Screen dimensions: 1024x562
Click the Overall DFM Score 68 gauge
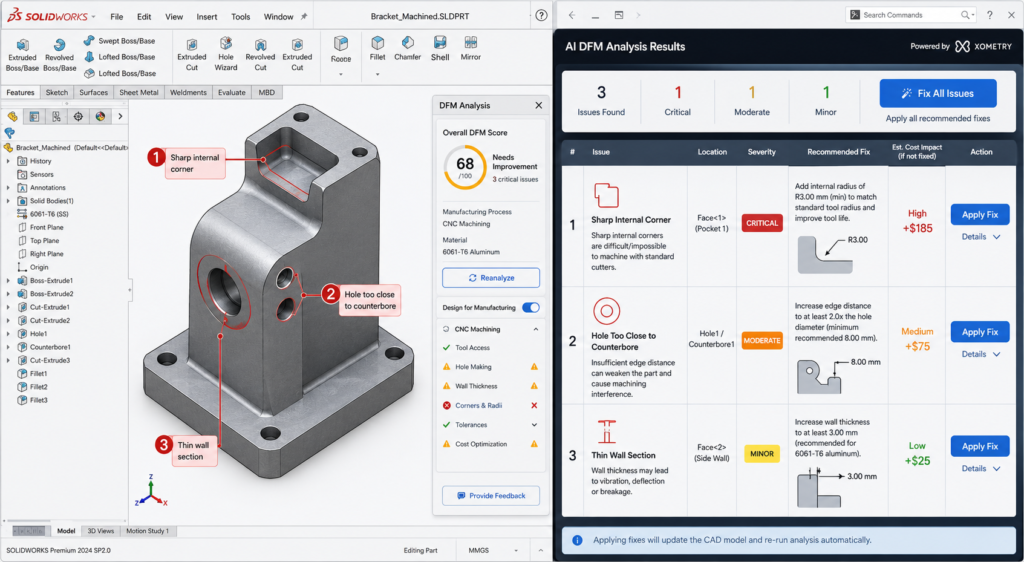coord(464,167)
